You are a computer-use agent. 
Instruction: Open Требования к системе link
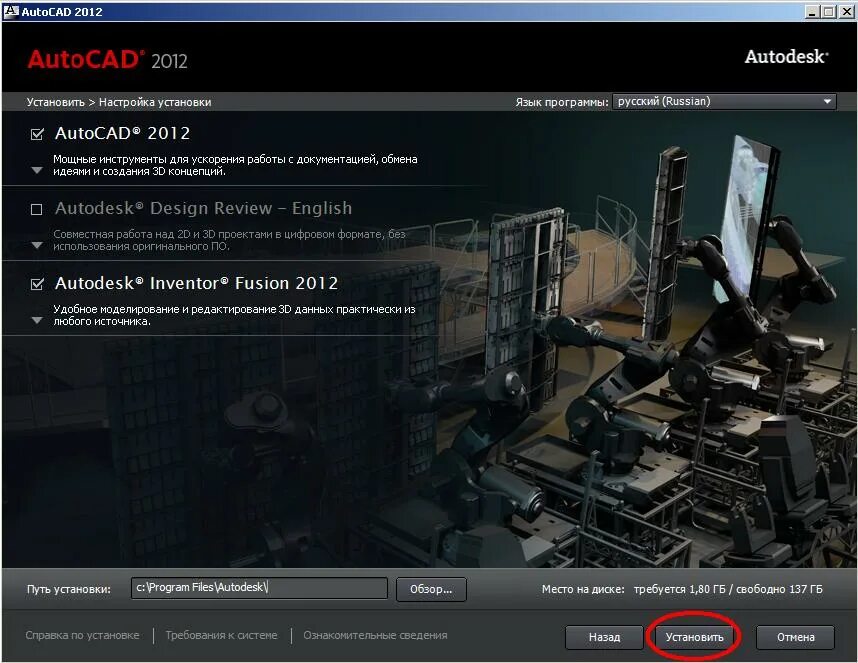[221, 635]
